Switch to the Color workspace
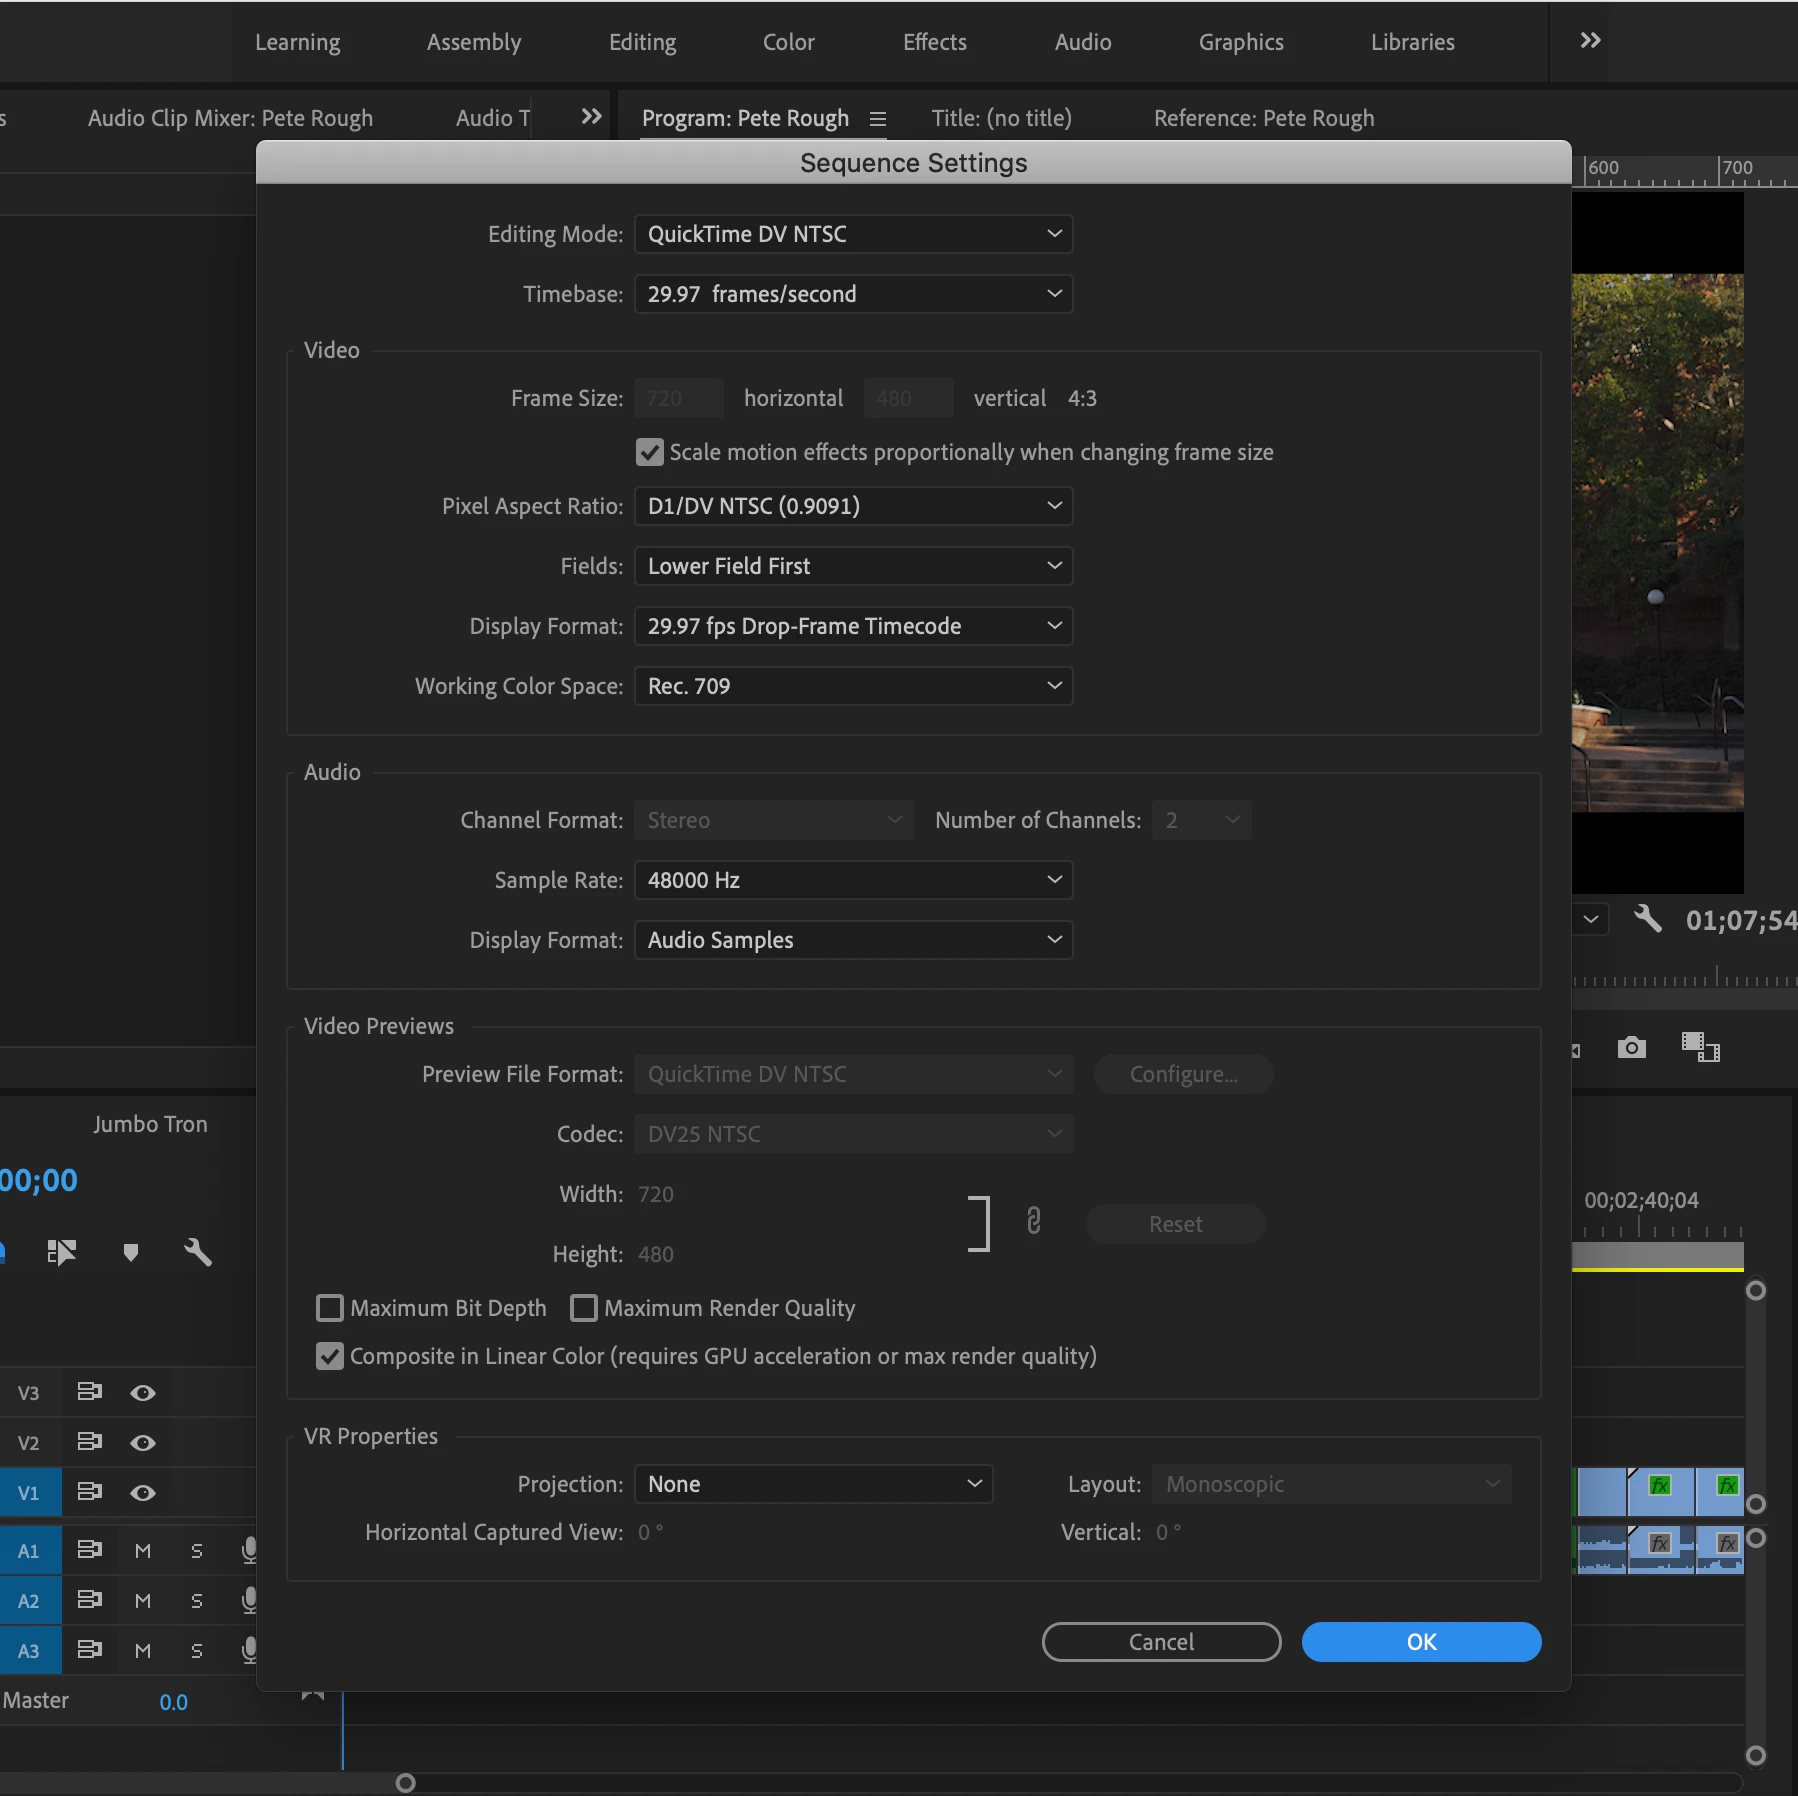The height and width of the screenshot is (1796, 1798). [789, 42]
